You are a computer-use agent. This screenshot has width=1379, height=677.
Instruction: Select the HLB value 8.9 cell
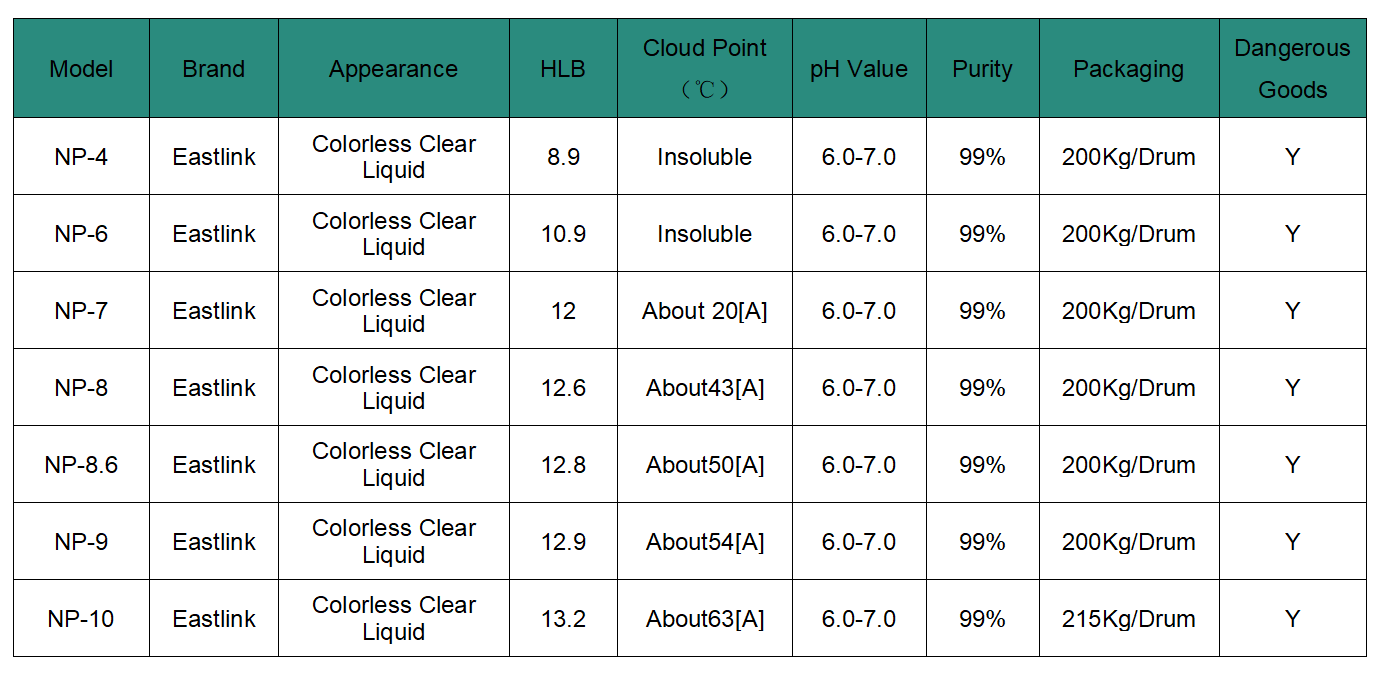pyautogui.click(x=563, y=157)
